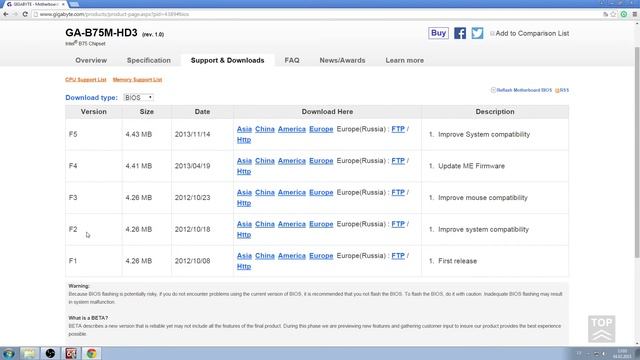Click the Date column header
The image size is (640, 360).
click(x=202, y=112)
